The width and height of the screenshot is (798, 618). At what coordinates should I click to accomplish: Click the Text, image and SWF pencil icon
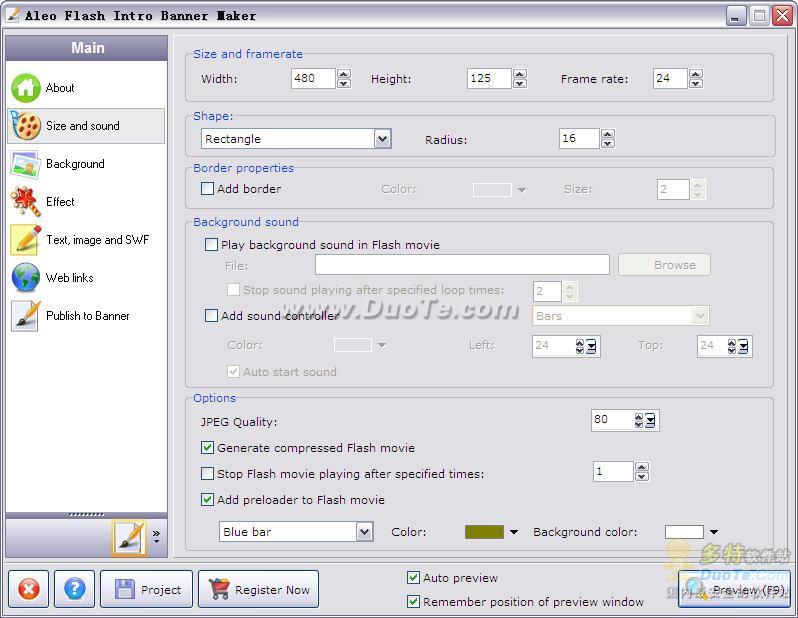[x=25, y=240]
